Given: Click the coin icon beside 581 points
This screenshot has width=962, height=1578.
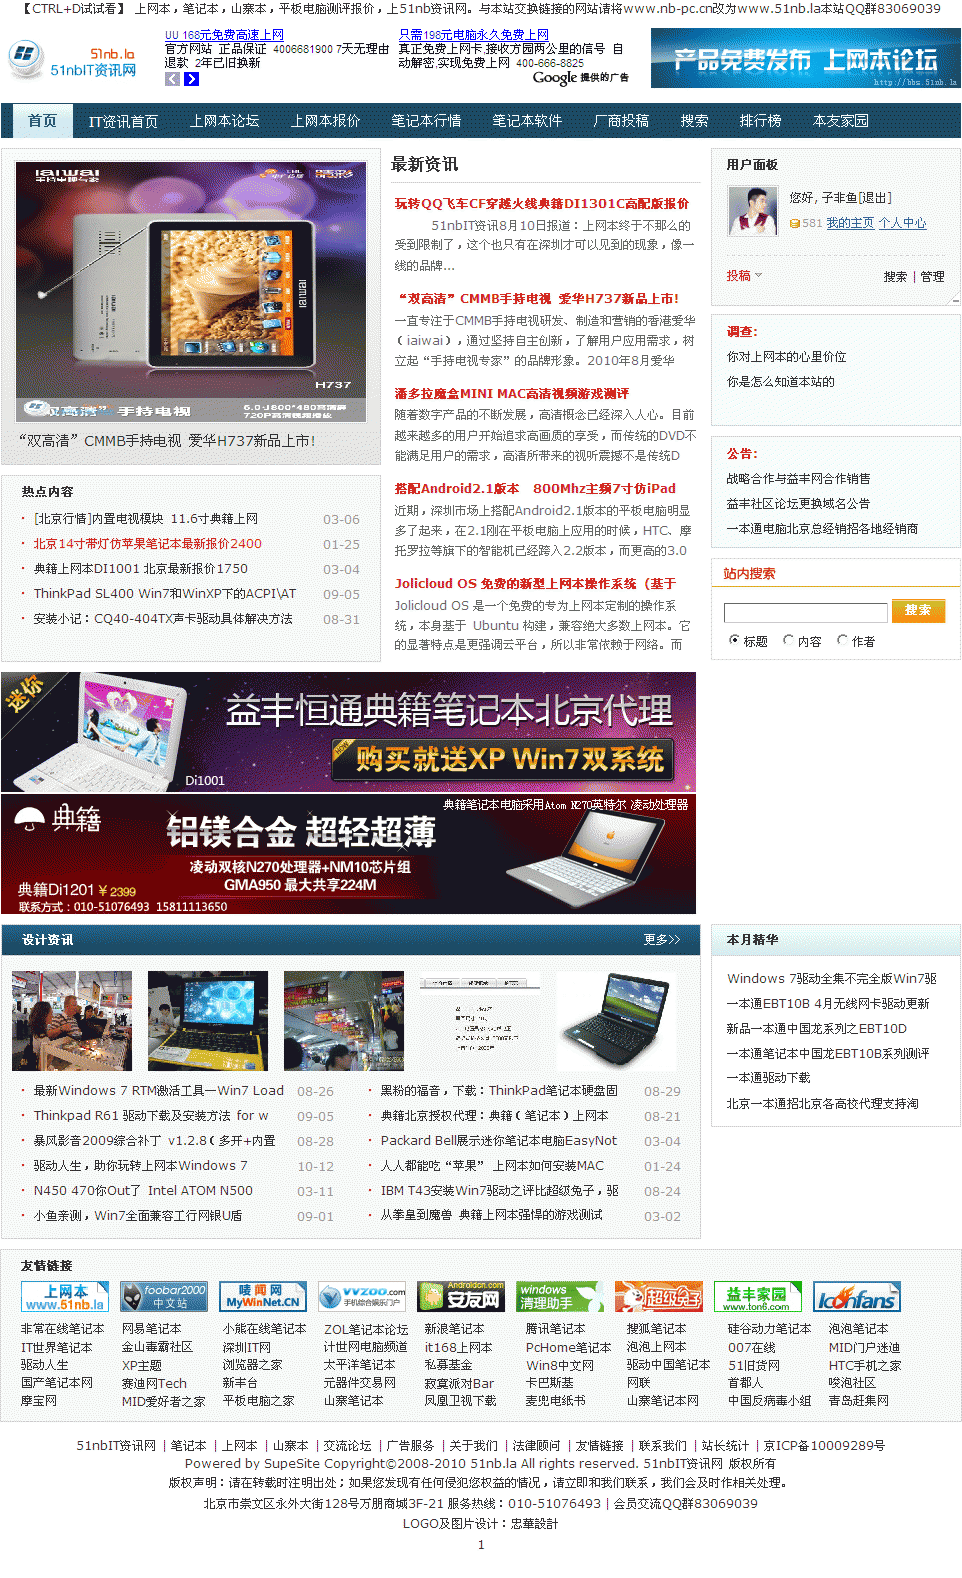Looking at the screenshot, I should pyautogui.click(x=795, y=224).
